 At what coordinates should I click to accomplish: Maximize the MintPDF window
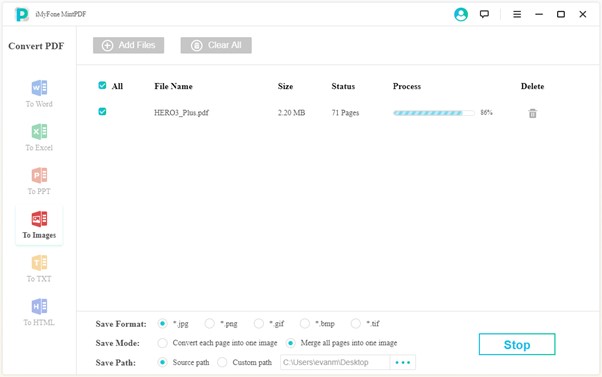coord(561,14)
